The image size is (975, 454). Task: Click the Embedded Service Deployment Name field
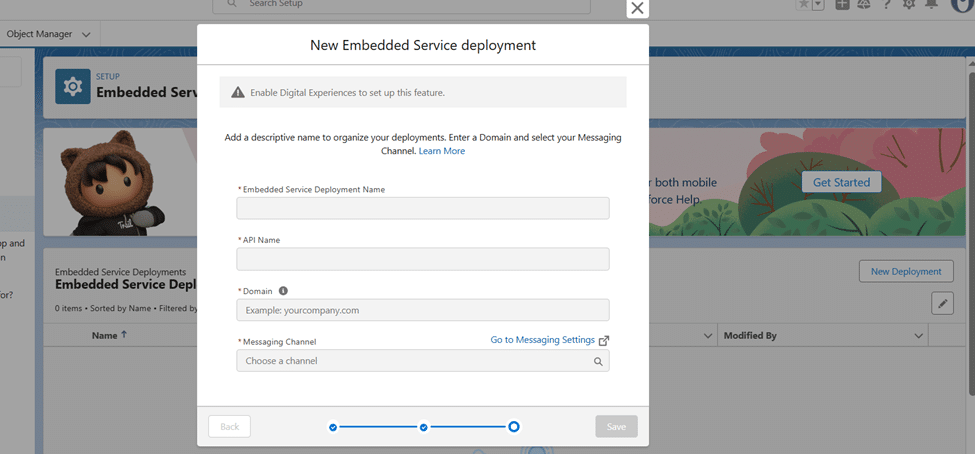tap(423, 208)
